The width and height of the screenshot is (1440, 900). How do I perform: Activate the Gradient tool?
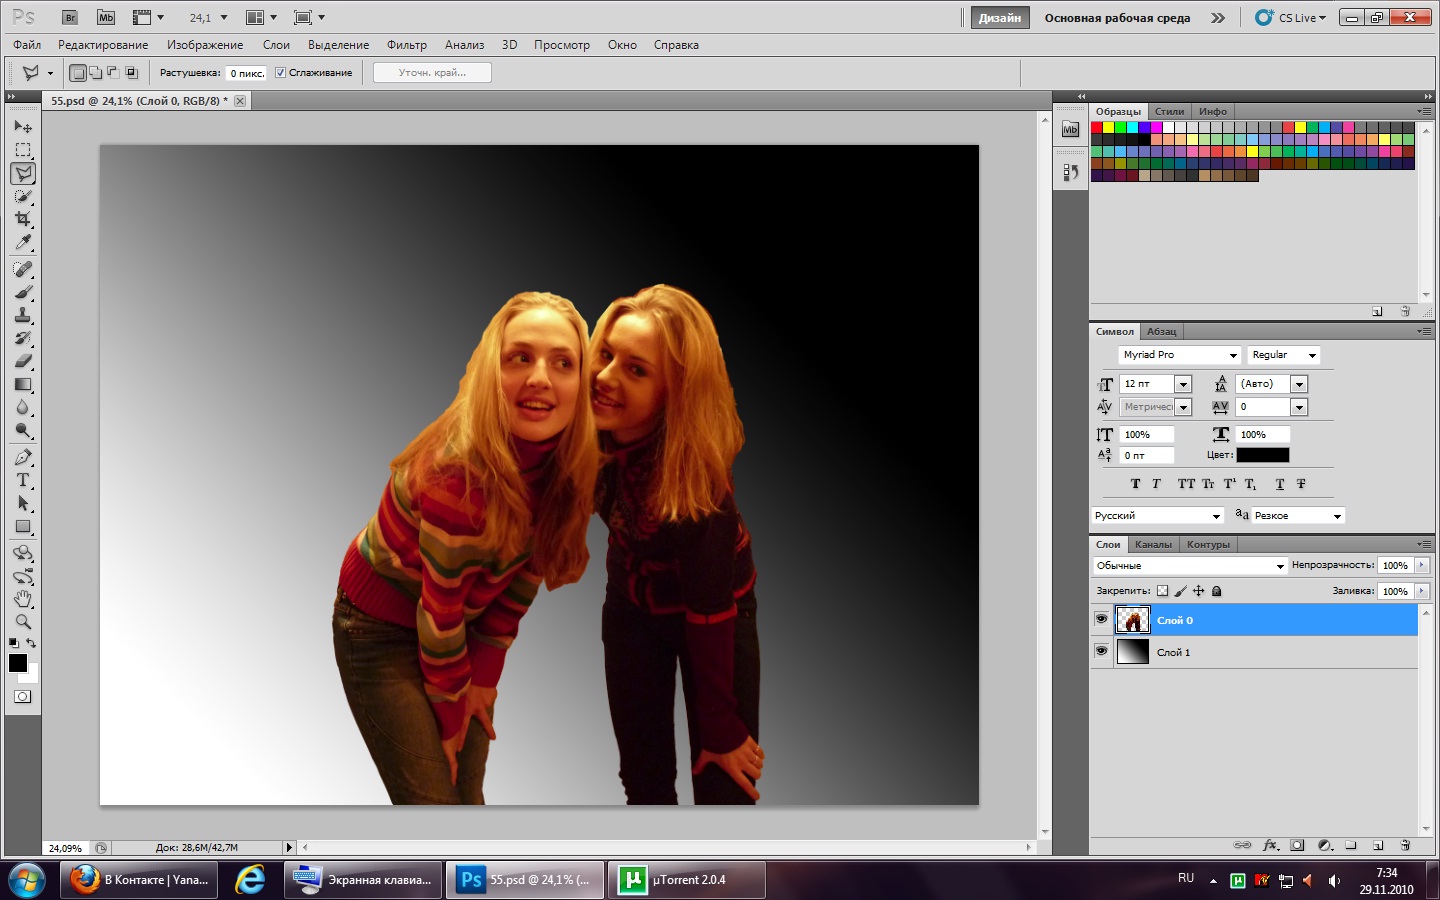[x=23, y=385]
